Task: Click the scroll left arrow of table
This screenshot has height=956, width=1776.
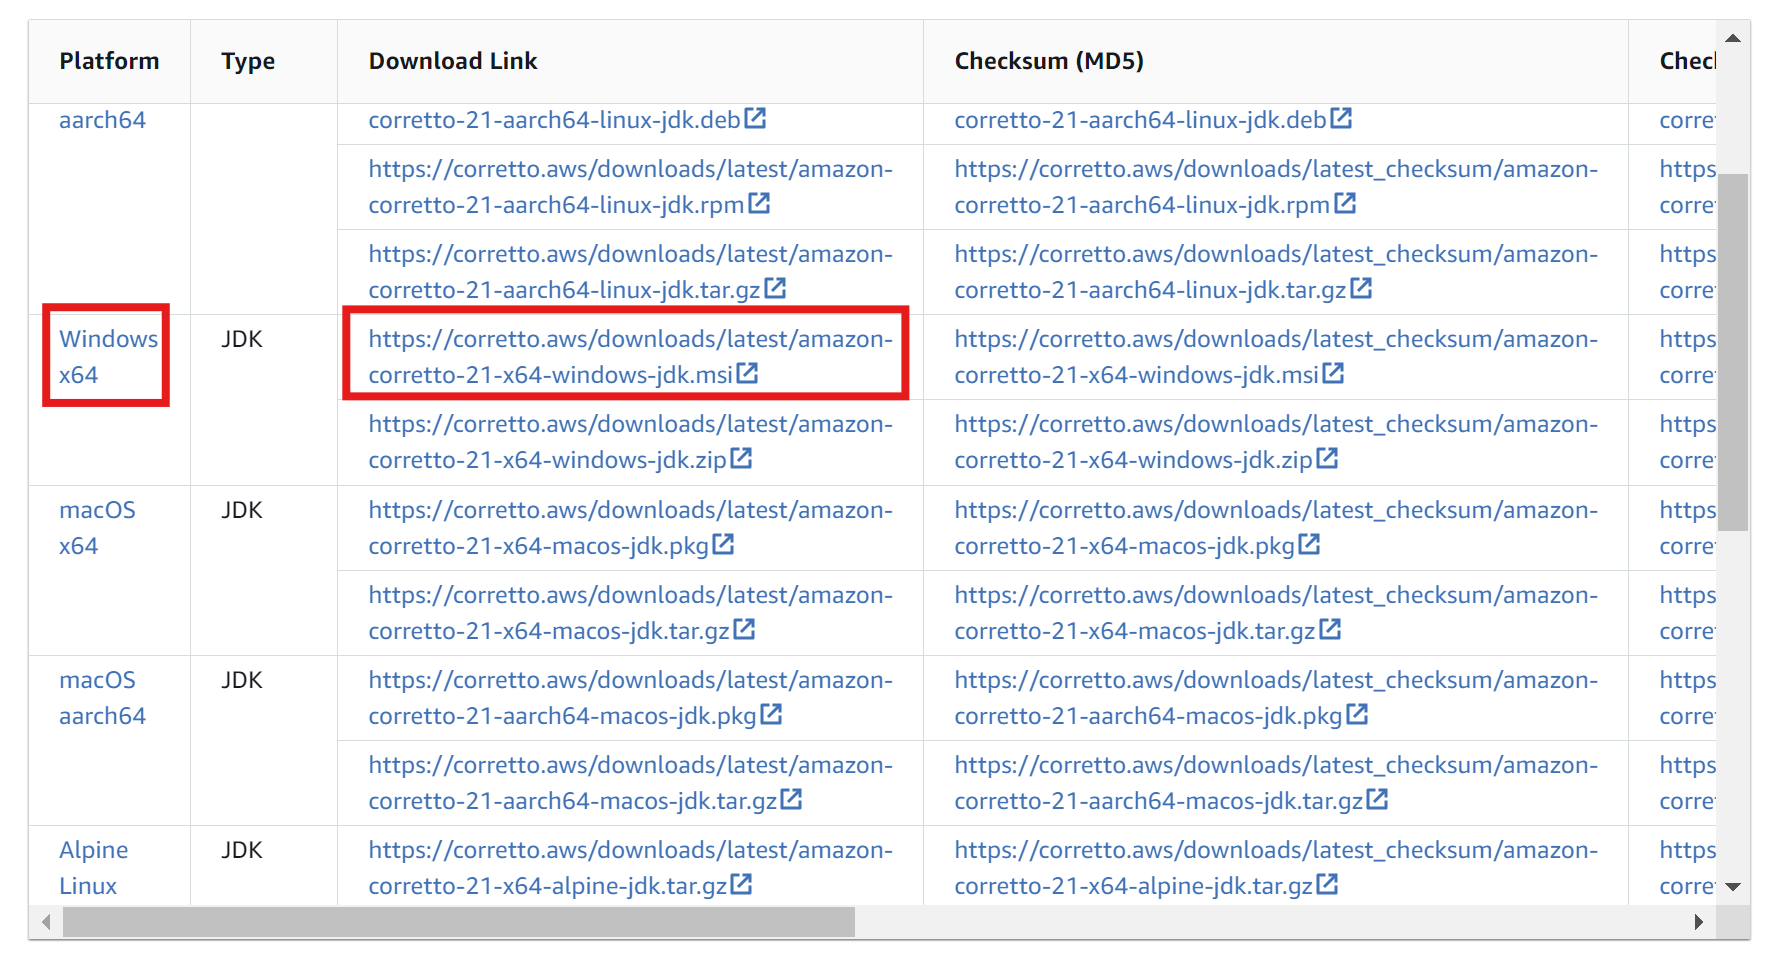Action: [46, 922]
